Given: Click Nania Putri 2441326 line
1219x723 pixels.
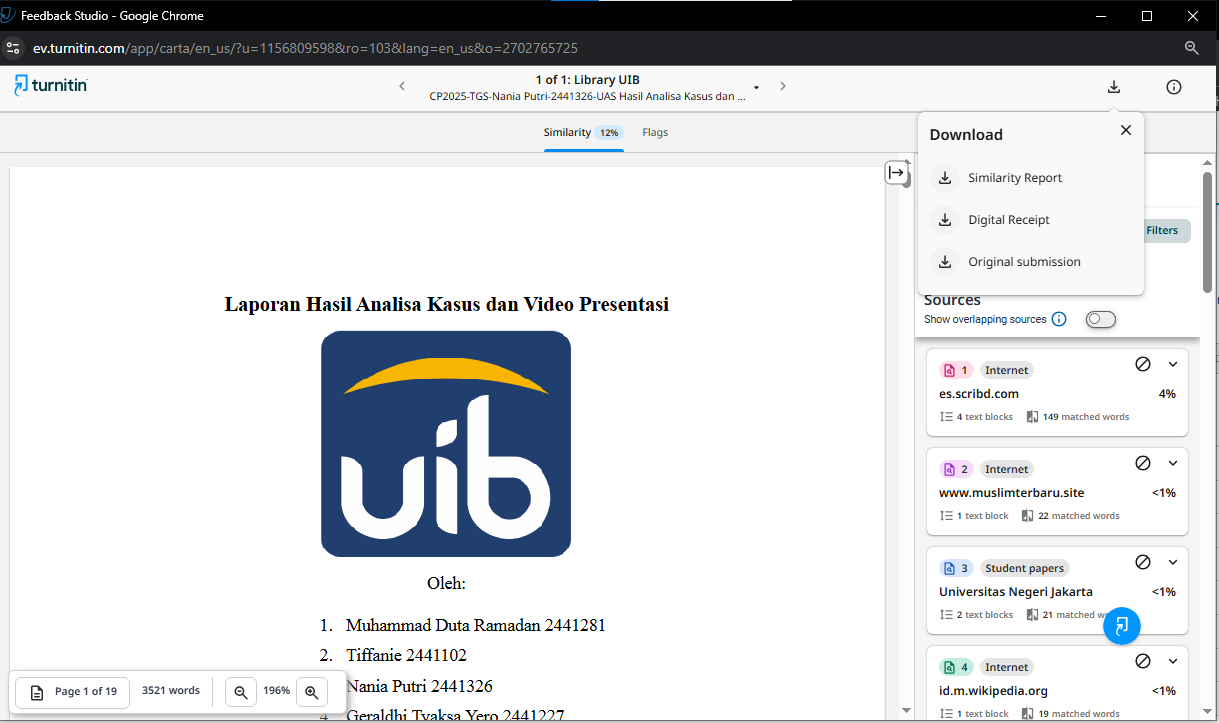Looking at the screenshot, I should point(419,686).
